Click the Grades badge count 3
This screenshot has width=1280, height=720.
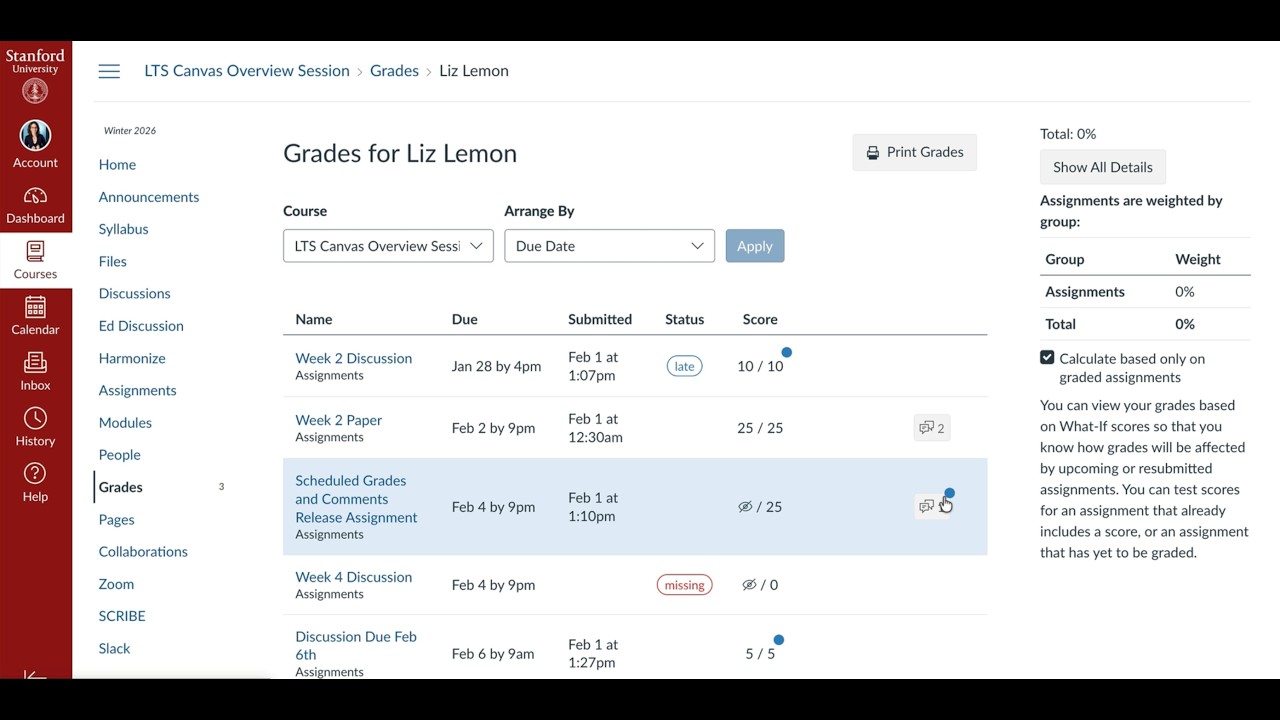coord(221,487)
